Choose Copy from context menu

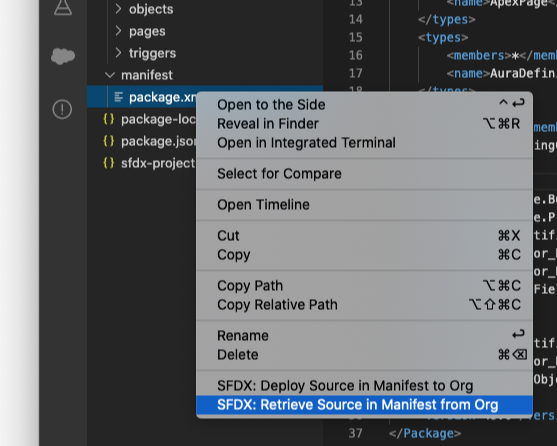click(364, 255)
